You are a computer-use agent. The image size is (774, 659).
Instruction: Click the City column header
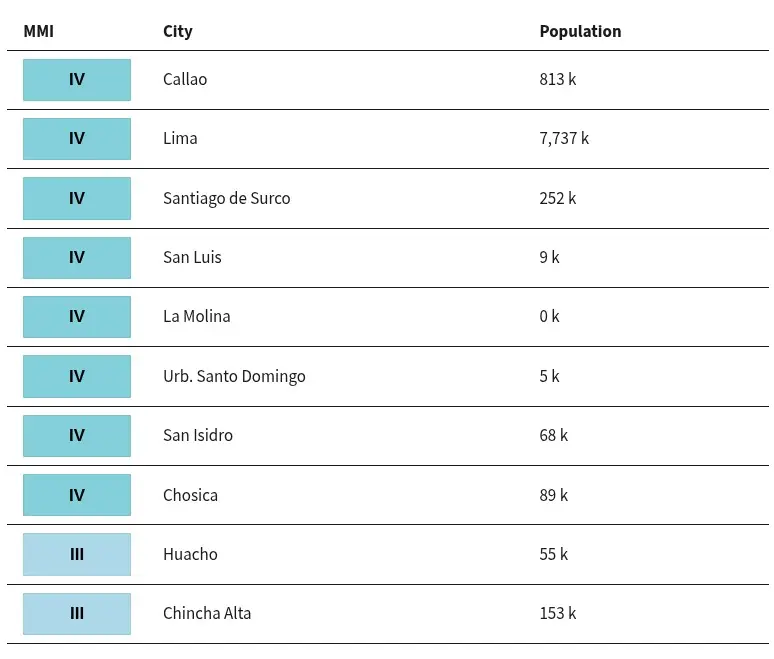[x=178, y=31]
